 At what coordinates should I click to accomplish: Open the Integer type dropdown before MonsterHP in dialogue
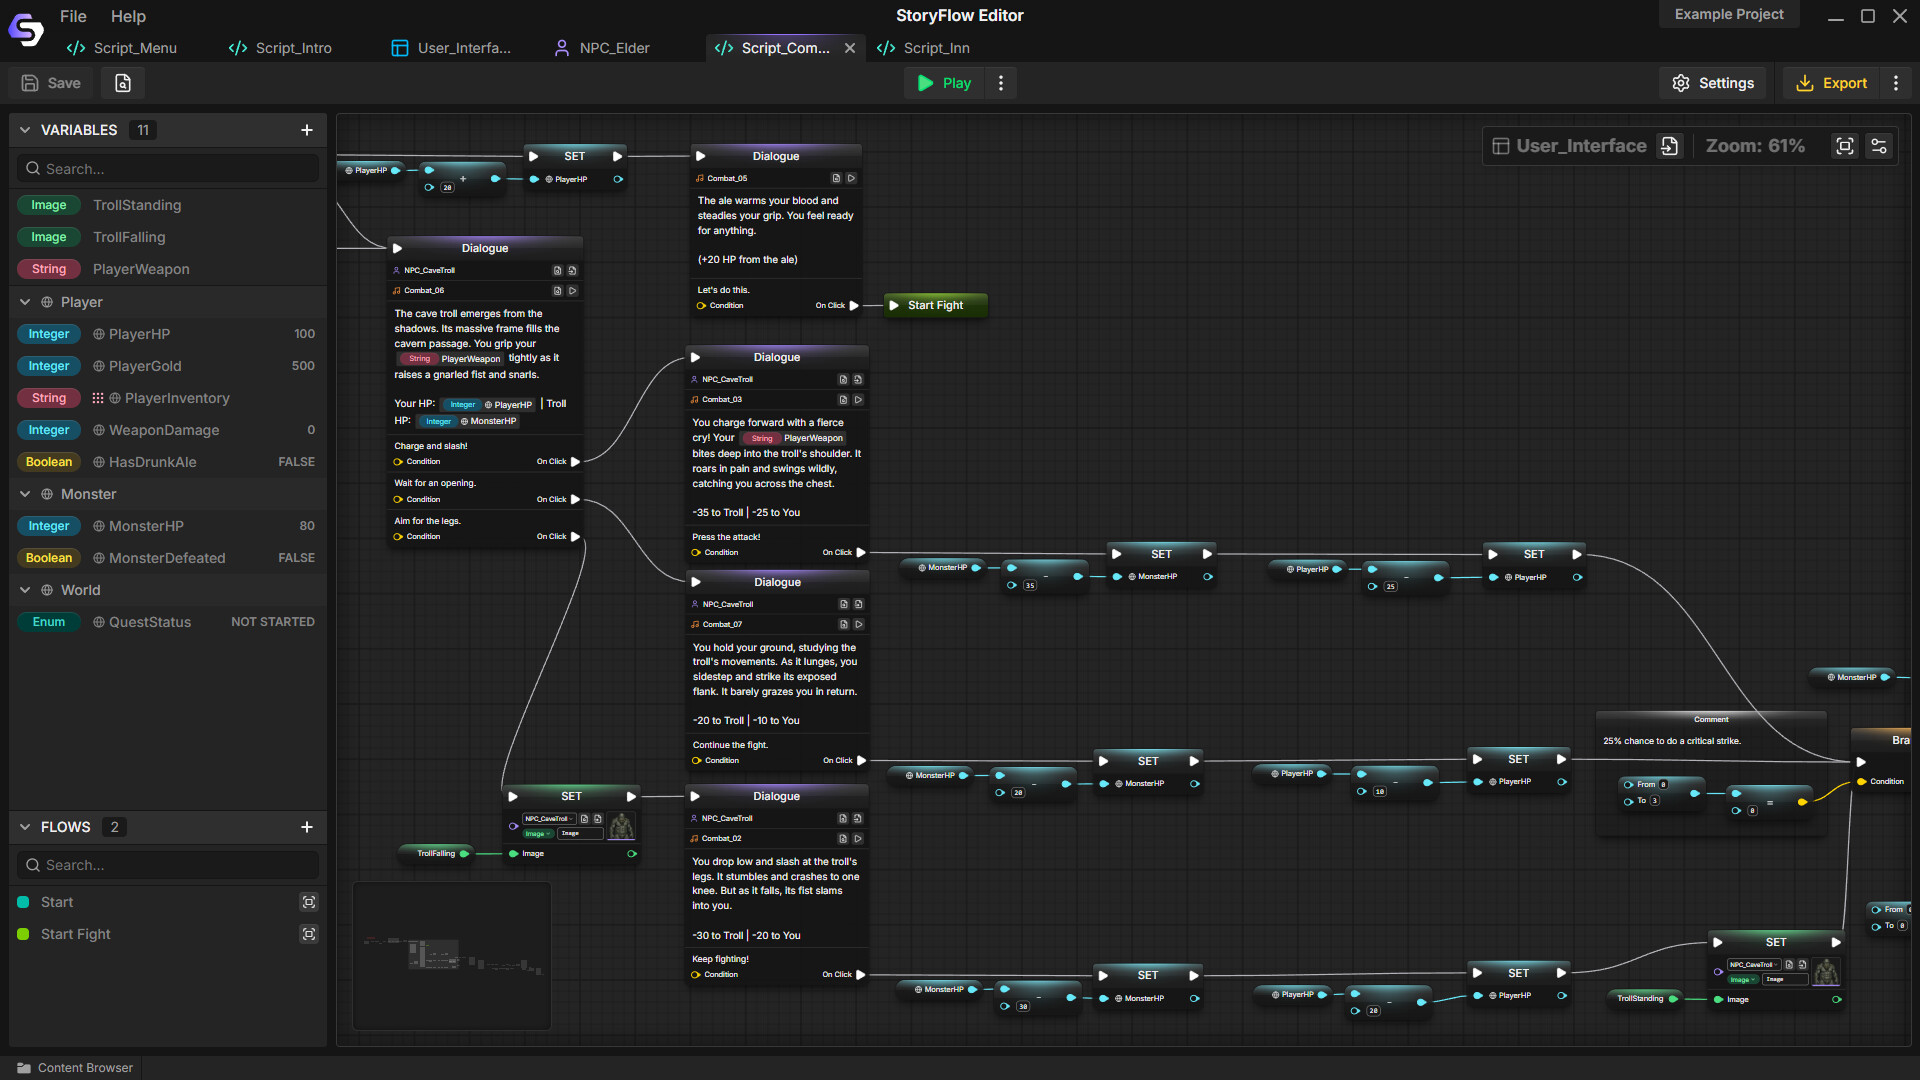[438, 422]
